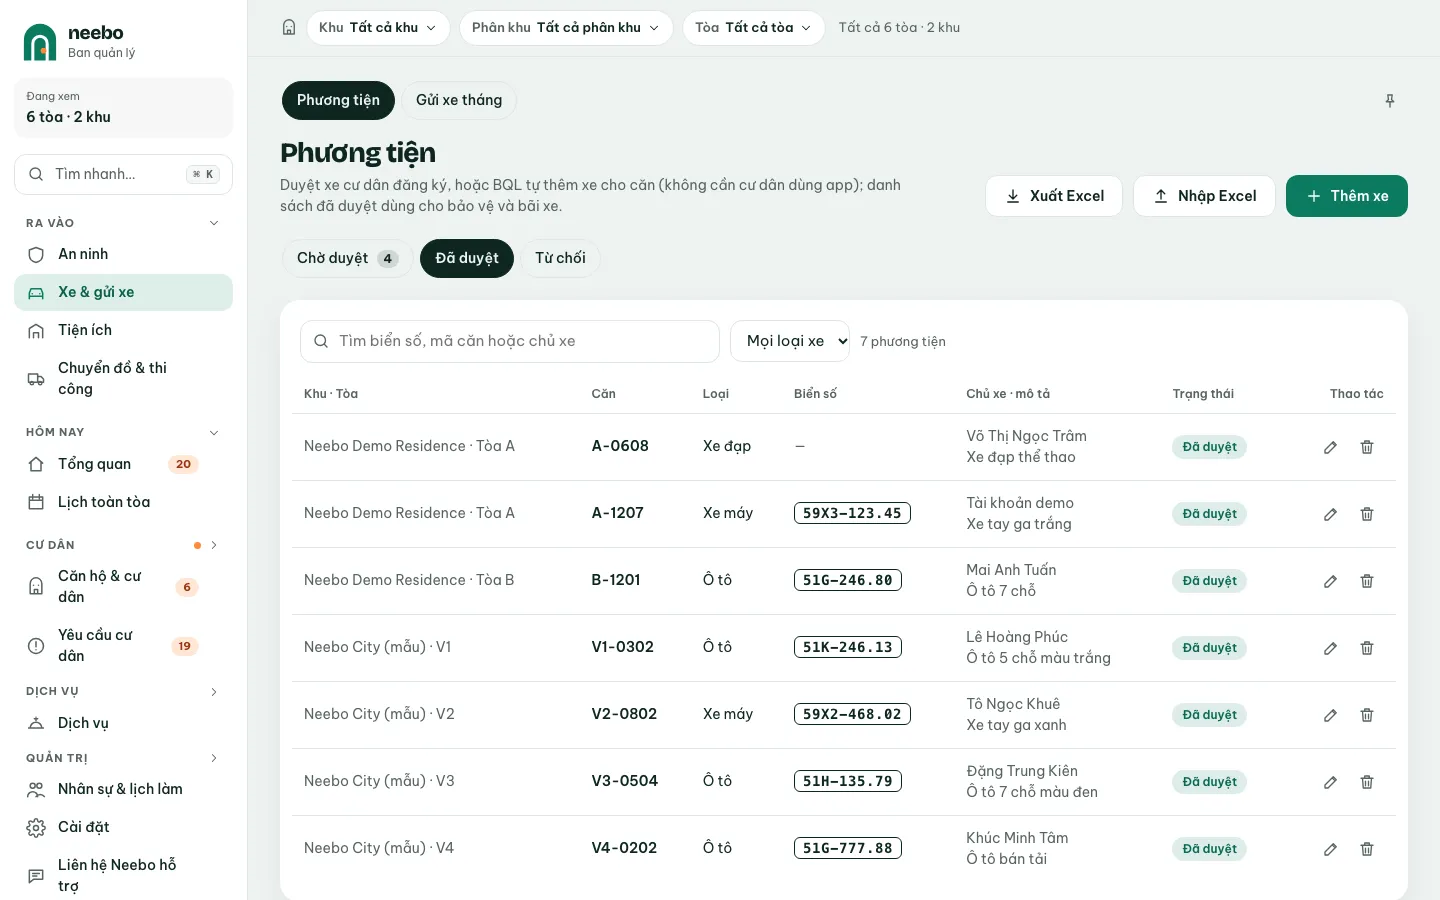Click the Thêm xe button
The image size is (1440, 900).
coord(1347,196)
